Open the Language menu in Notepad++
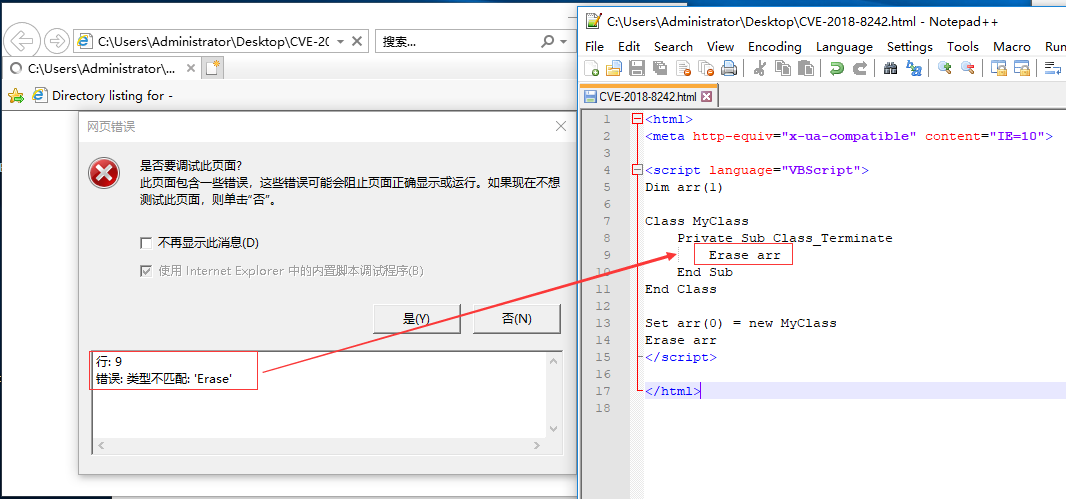The height and width of the screenshot is (499, 1066). tap(843, 46)
